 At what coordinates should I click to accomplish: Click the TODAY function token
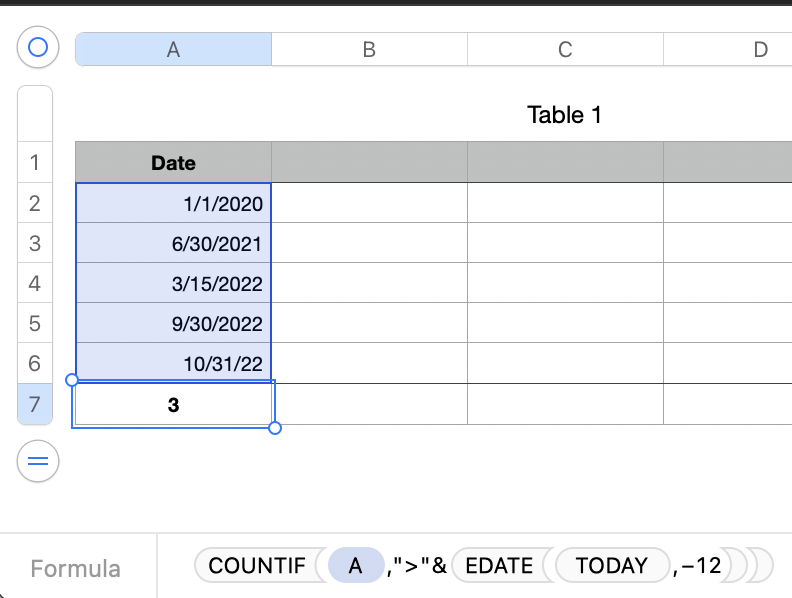612,566
